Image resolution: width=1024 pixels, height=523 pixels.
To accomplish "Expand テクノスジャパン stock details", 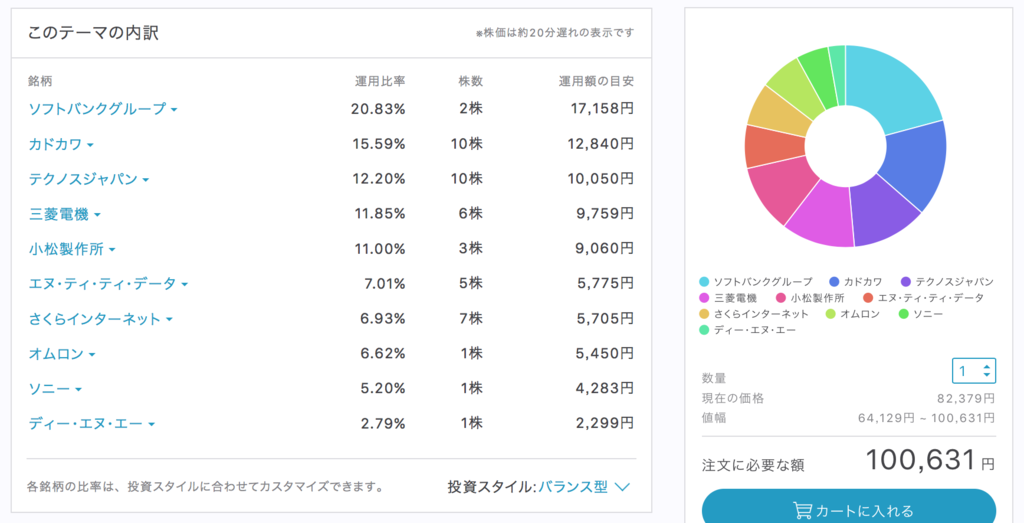I will coord(89,179).
